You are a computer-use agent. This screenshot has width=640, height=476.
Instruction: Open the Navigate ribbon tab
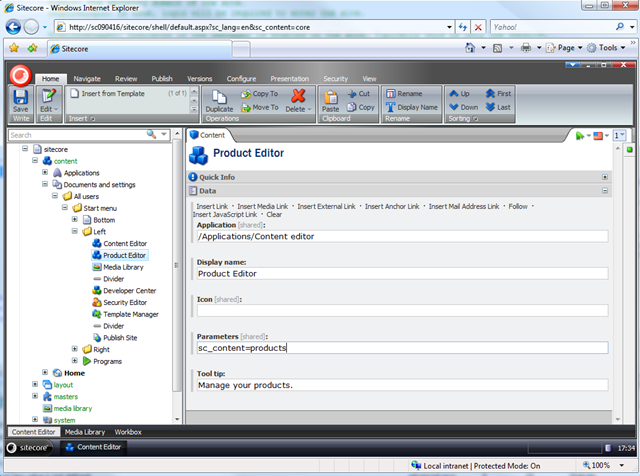(87, 79)
